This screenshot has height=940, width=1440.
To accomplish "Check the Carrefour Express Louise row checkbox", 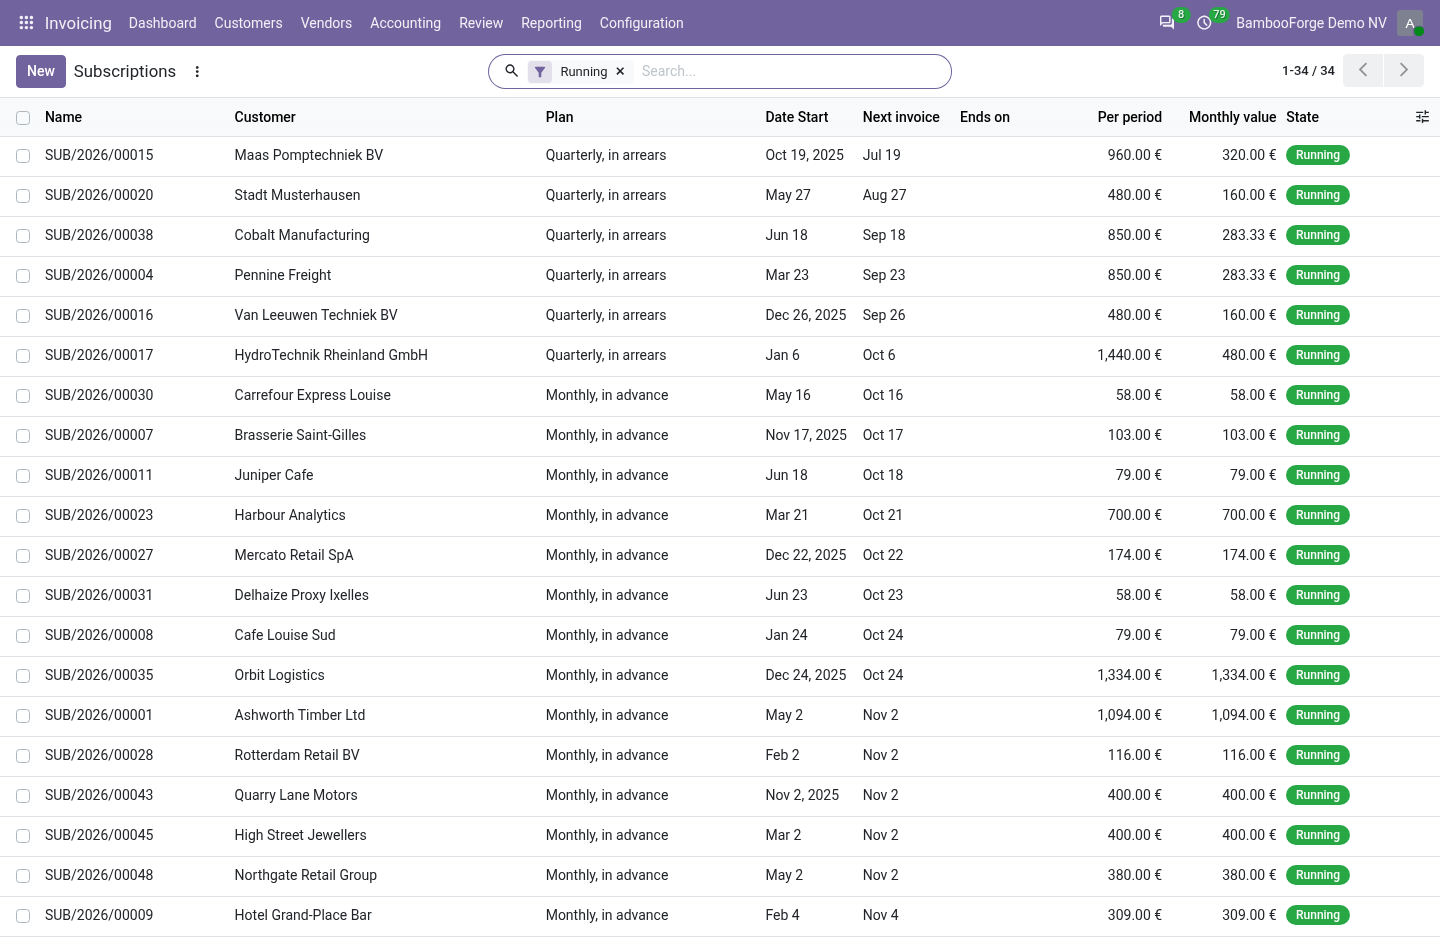I will point(23,396).
